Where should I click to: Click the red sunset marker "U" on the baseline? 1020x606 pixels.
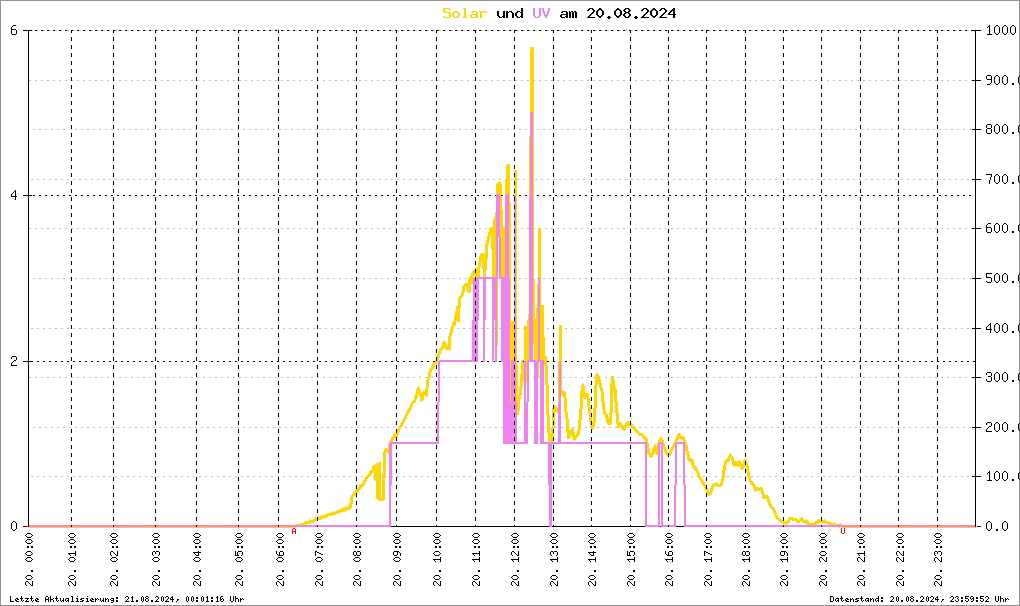coord(843,531)
